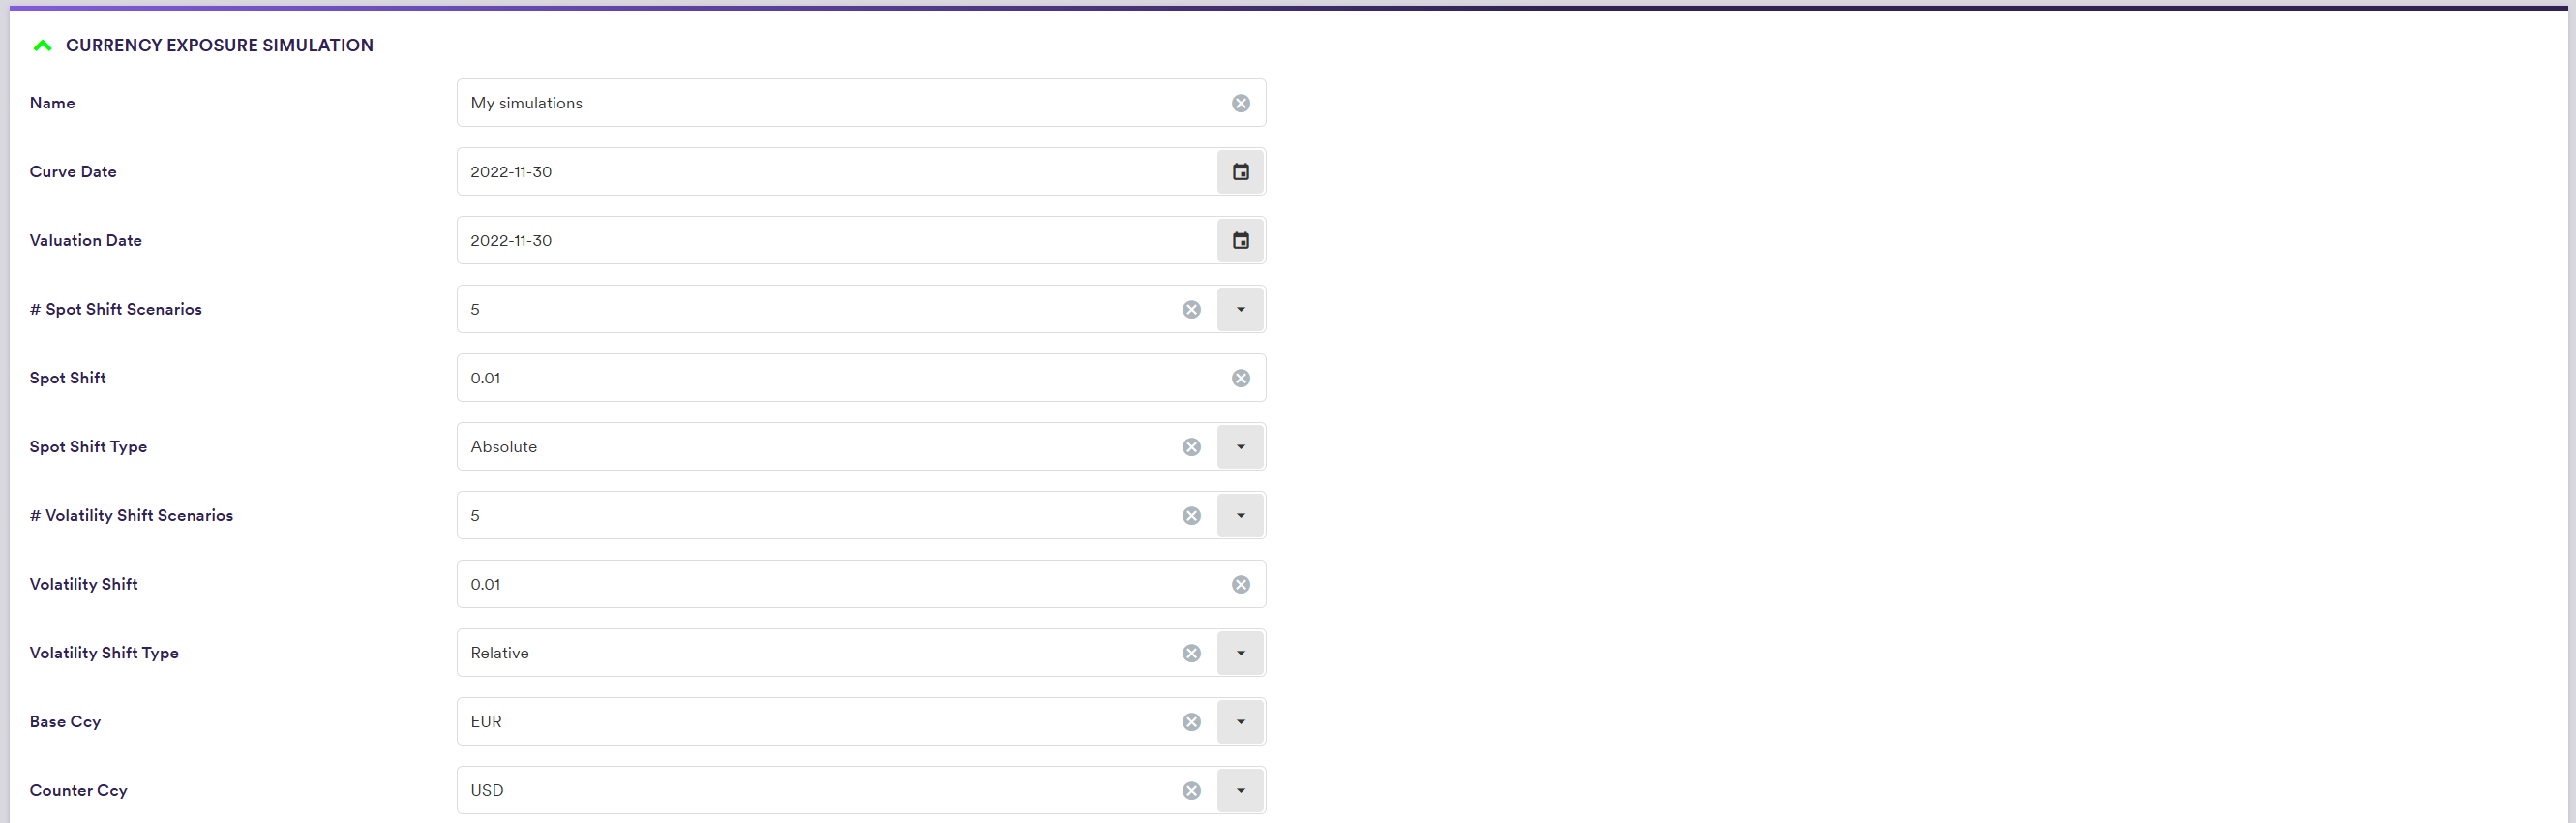The image size is (2576, 823).
Task: Clear the Volatility Shift value
Action: click(x=1240, y=584)
